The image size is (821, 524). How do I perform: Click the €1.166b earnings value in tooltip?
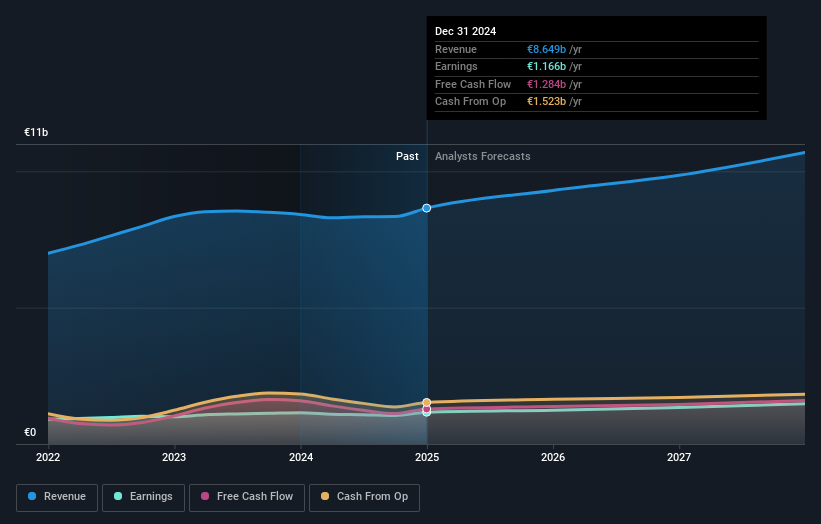pos(547,66)
